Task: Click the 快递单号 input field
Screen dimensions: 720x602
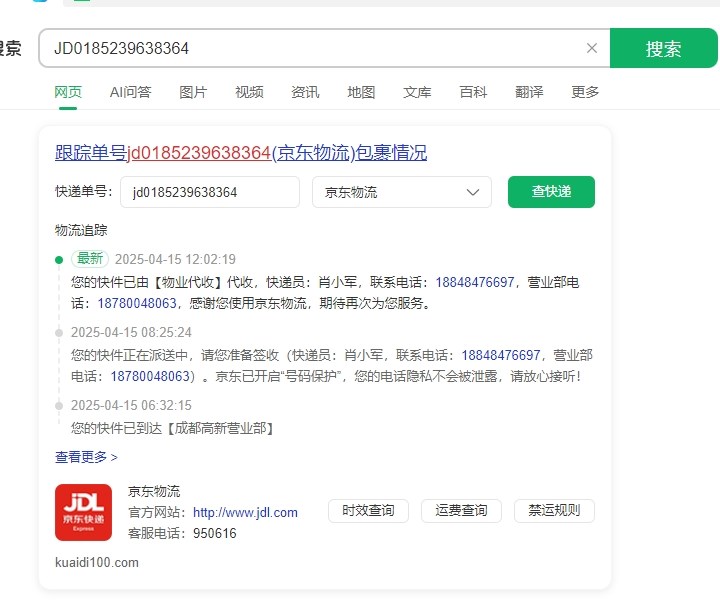Action: (210, 192)
